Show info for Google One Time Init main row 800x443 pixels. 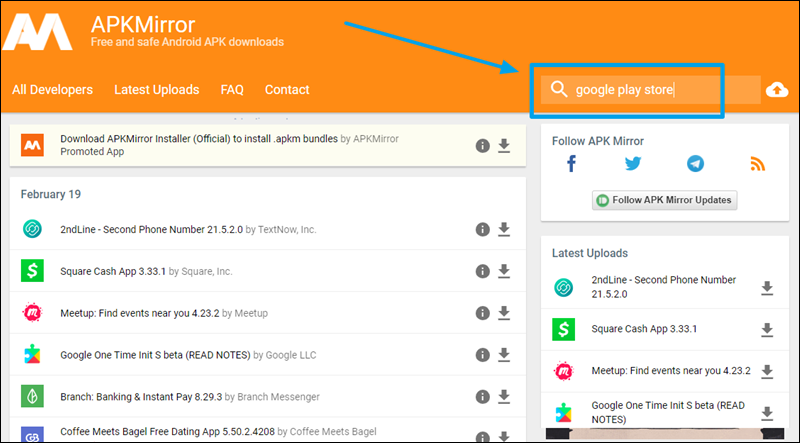pyautogui.click(x=482, y=355)
